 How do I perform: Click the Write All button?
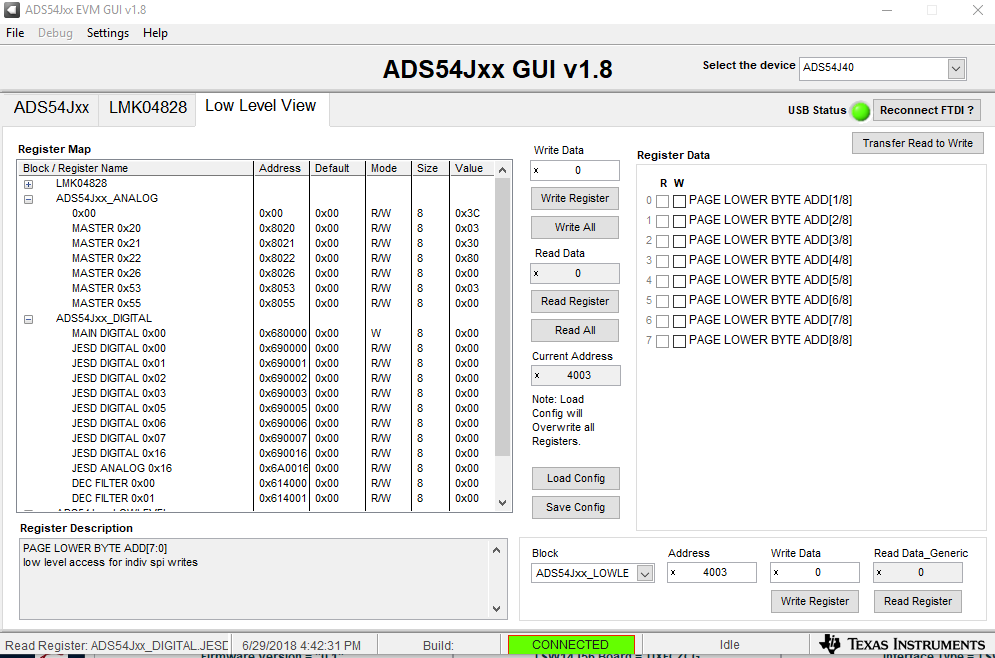coord(574,228)
